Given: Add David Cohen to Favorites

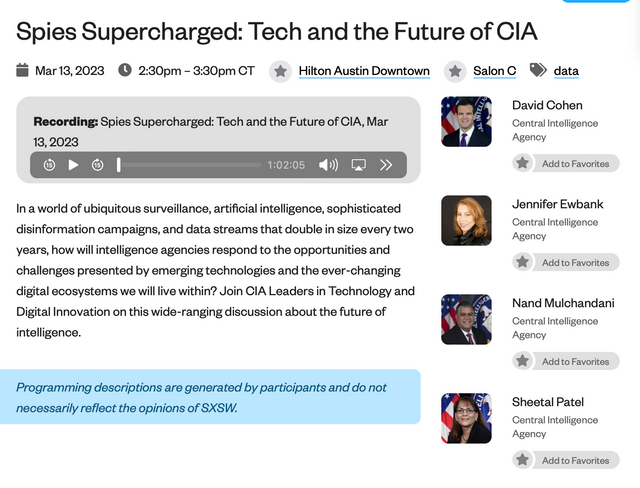Looking at the screenshot, I should pyautogui.click(x=566, y=163).
